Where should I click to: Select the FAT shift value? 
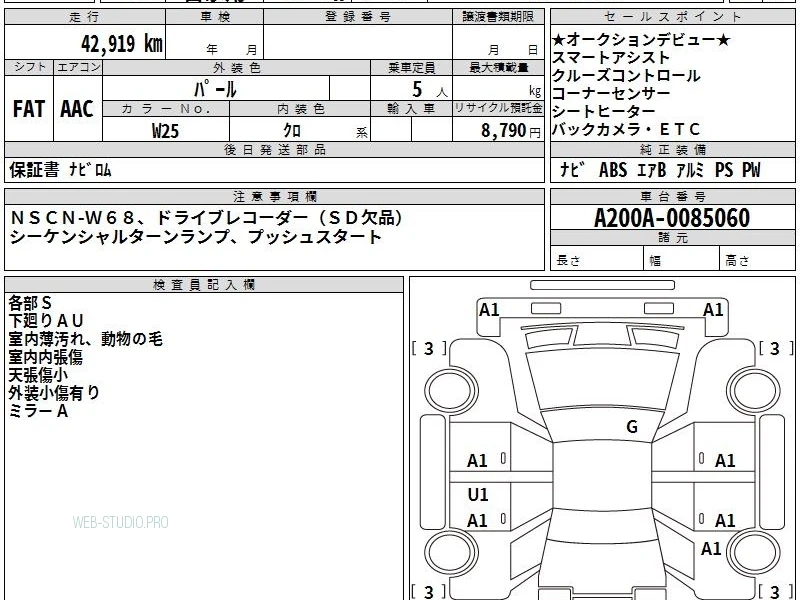29,109
